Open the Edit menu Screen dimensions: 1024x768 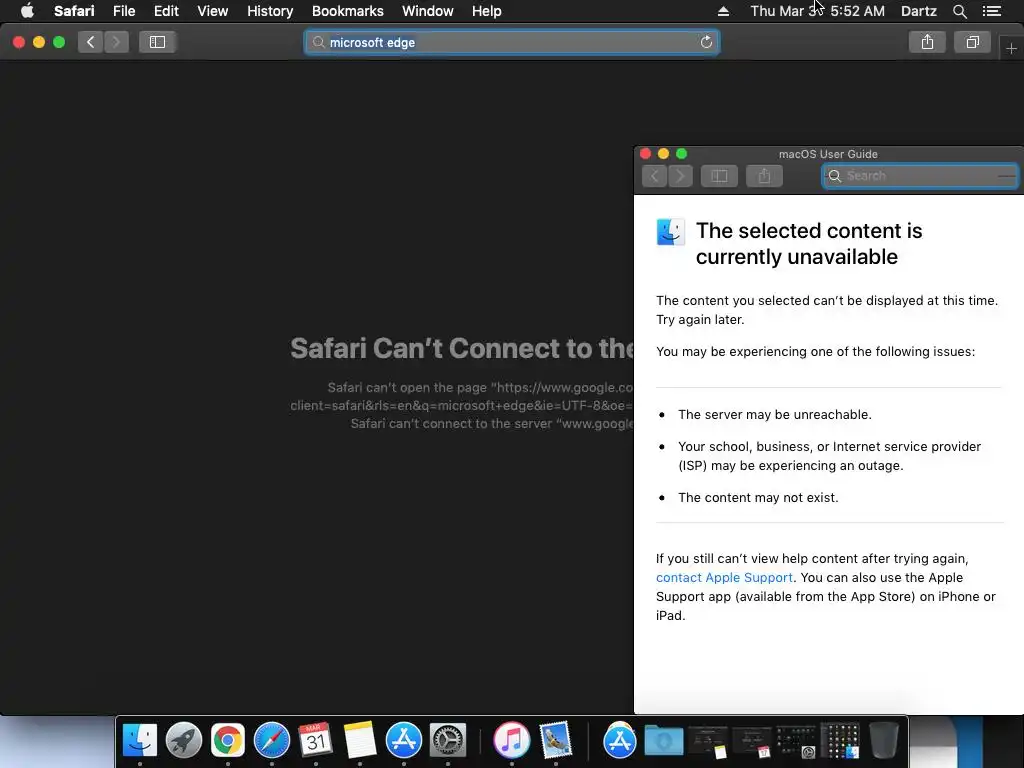click(166, 11)
